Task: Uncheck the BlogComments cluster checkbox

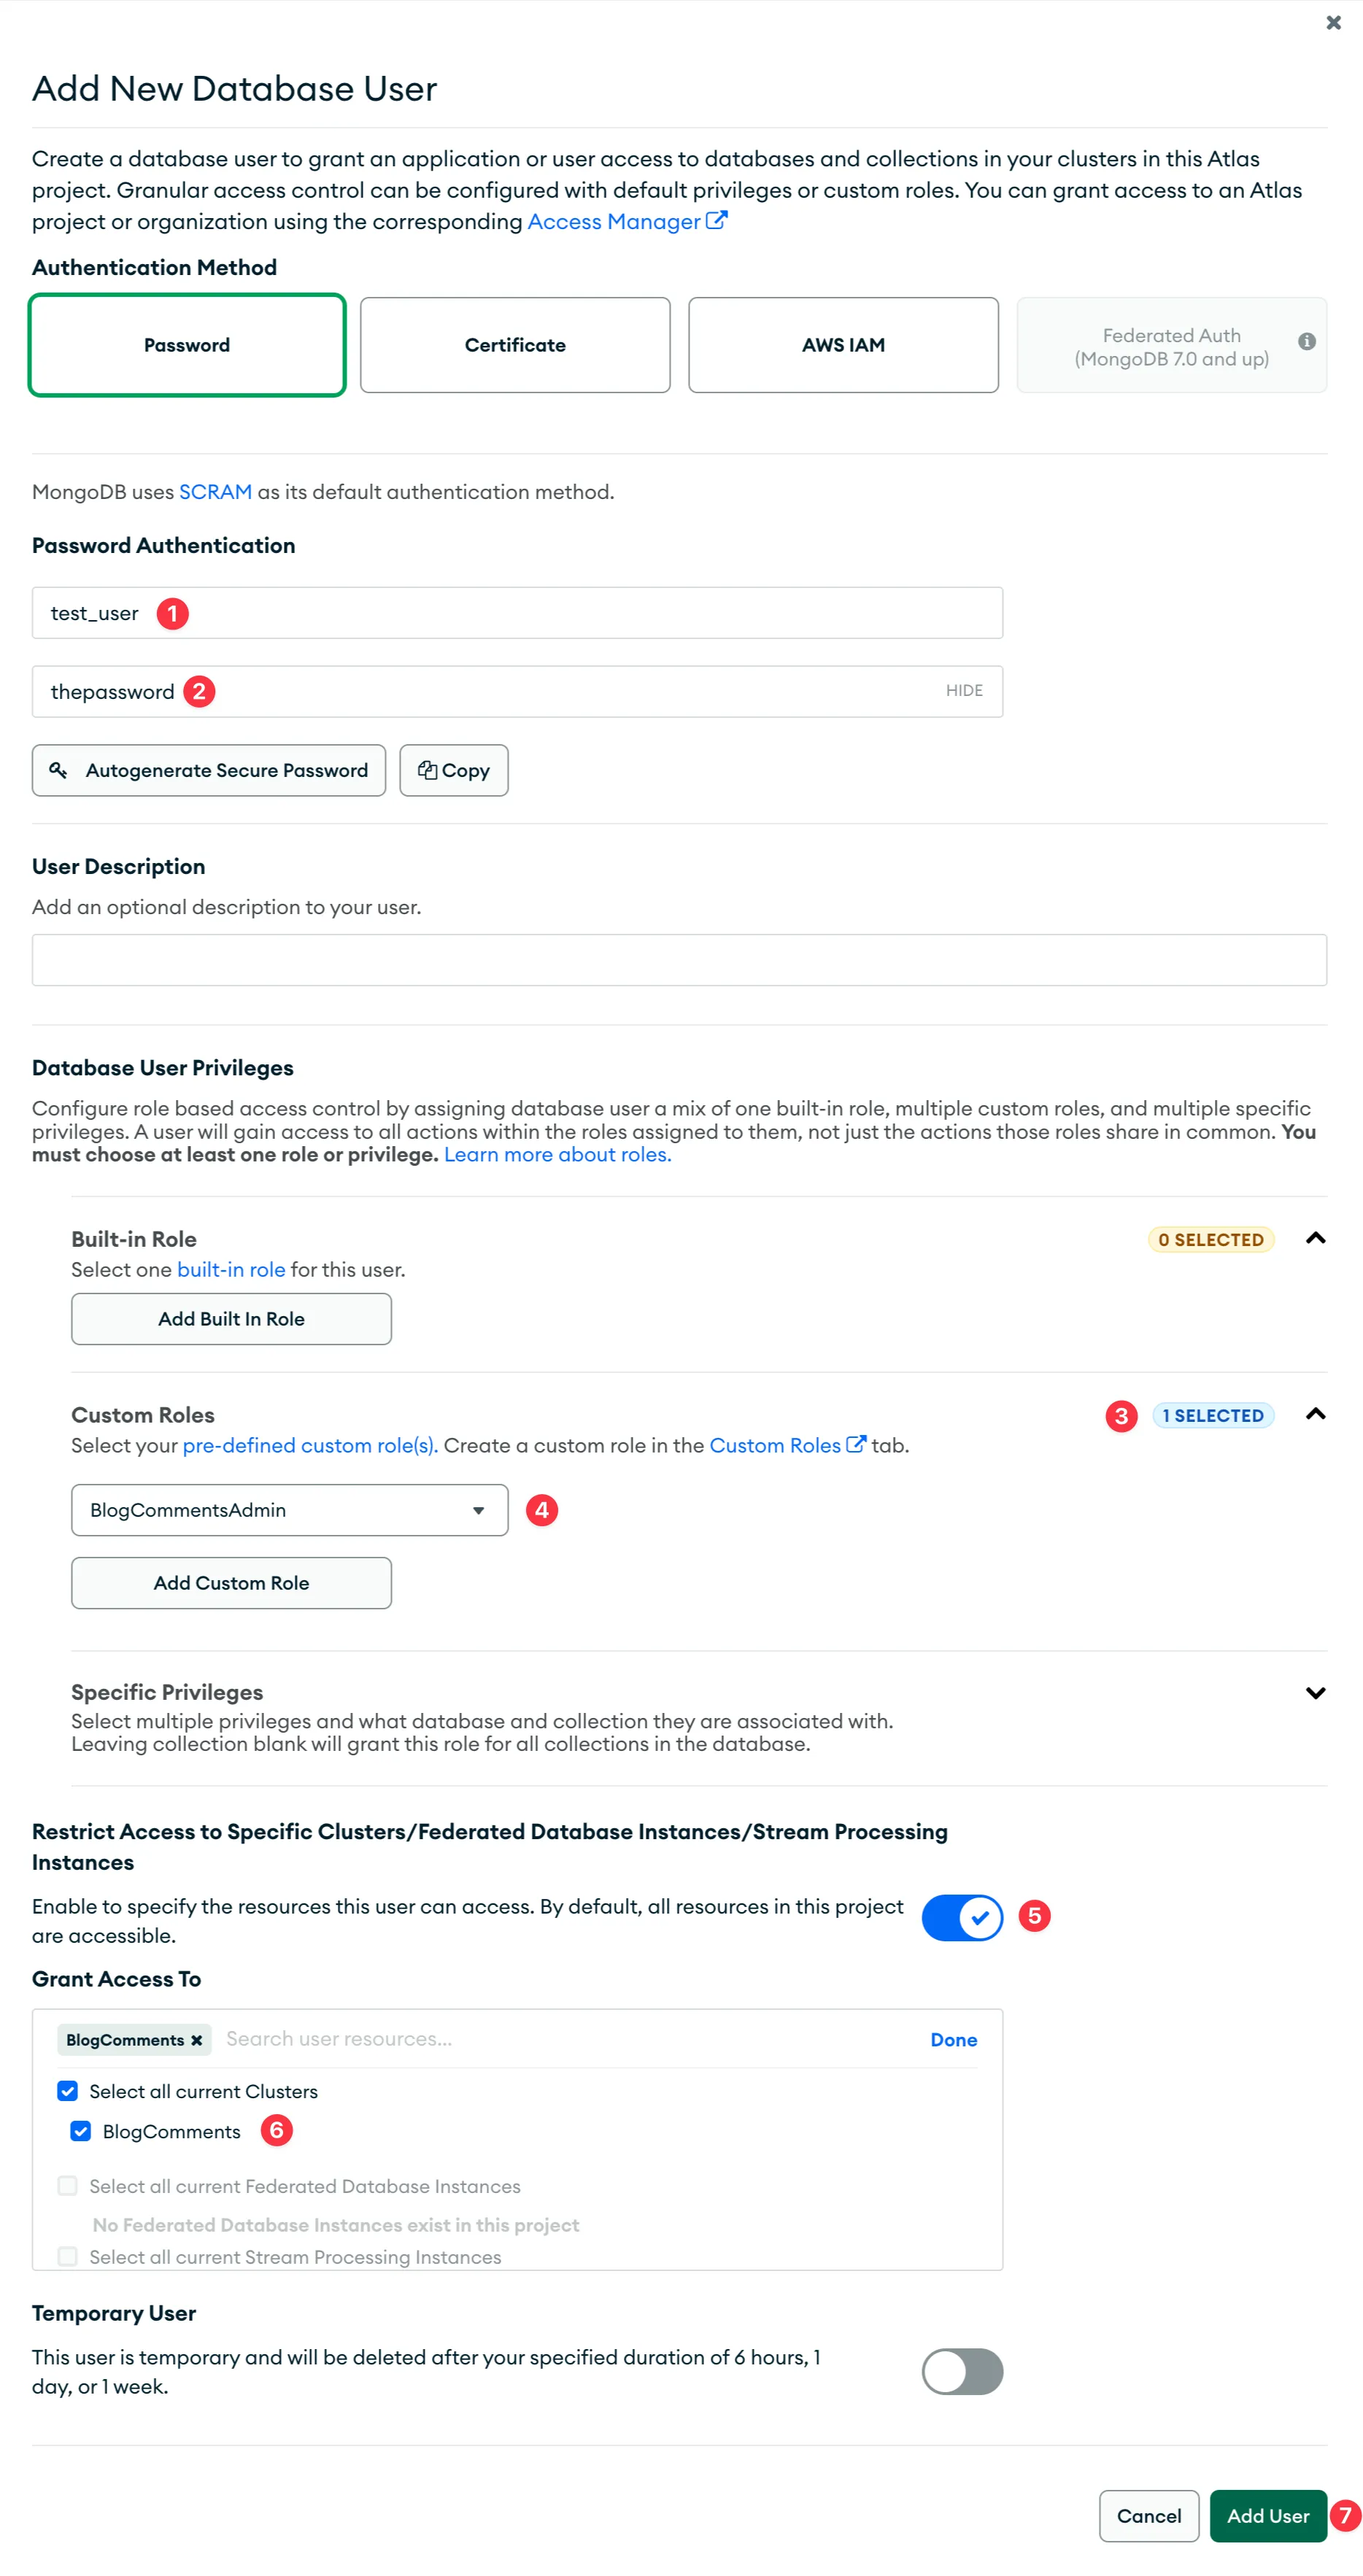Action: coord(81,2131)
